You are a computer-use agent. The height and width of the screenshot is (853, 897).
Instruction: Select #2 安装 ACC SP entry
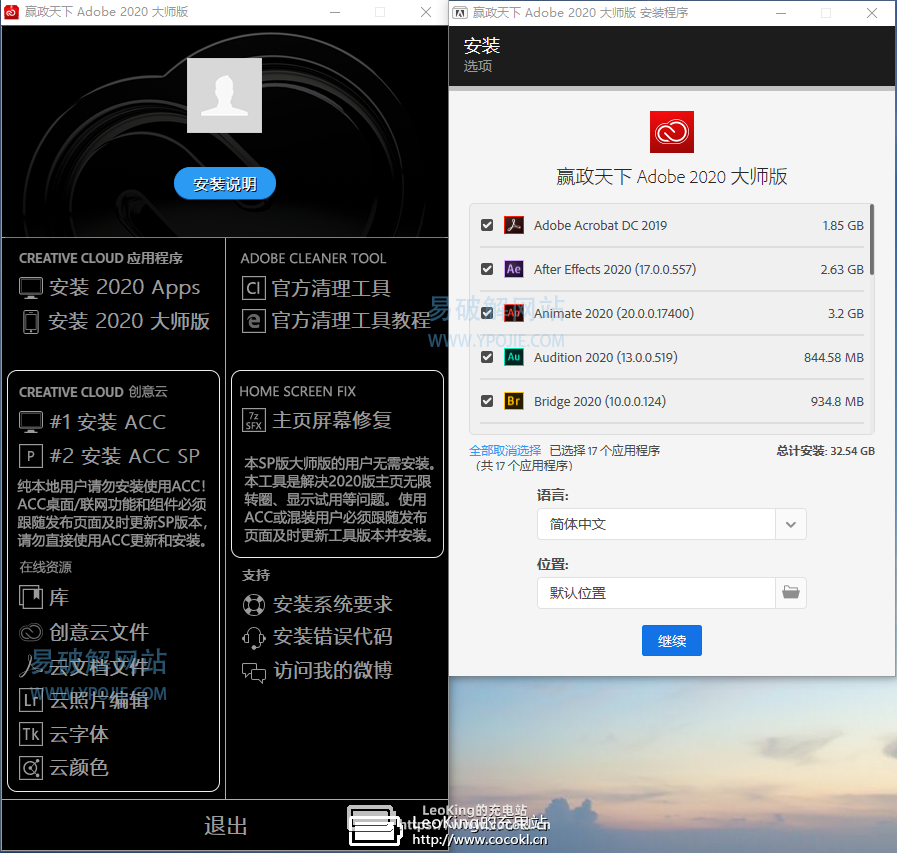point(124,456)
